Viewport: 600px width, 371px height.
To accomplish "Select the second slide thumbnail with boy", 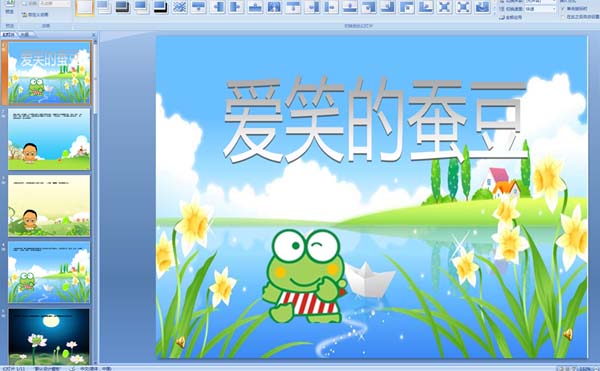I will tap(49, 139).
